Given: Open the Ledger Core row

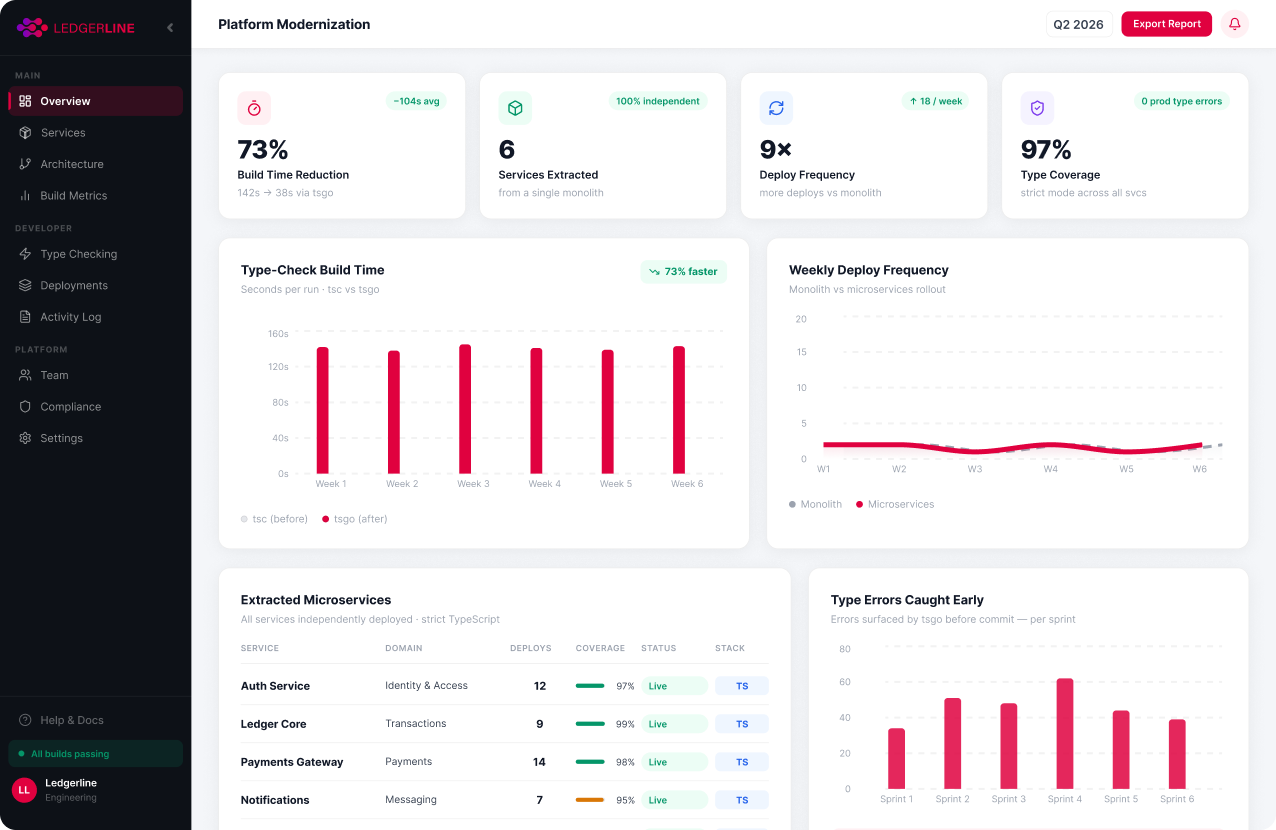Looking at the screenshot, I should tap(505, 724).
